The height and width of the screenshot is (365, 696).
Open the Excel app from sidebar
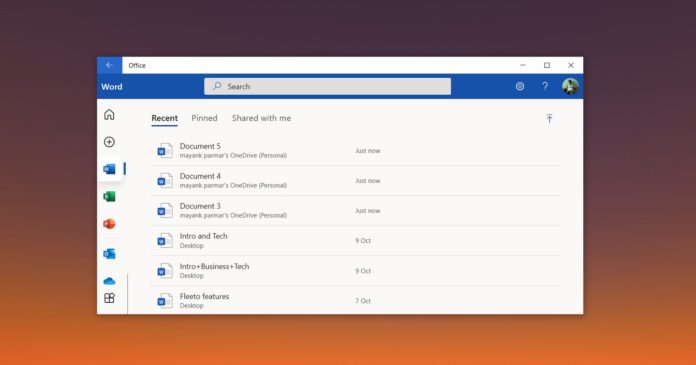[109, 196]
